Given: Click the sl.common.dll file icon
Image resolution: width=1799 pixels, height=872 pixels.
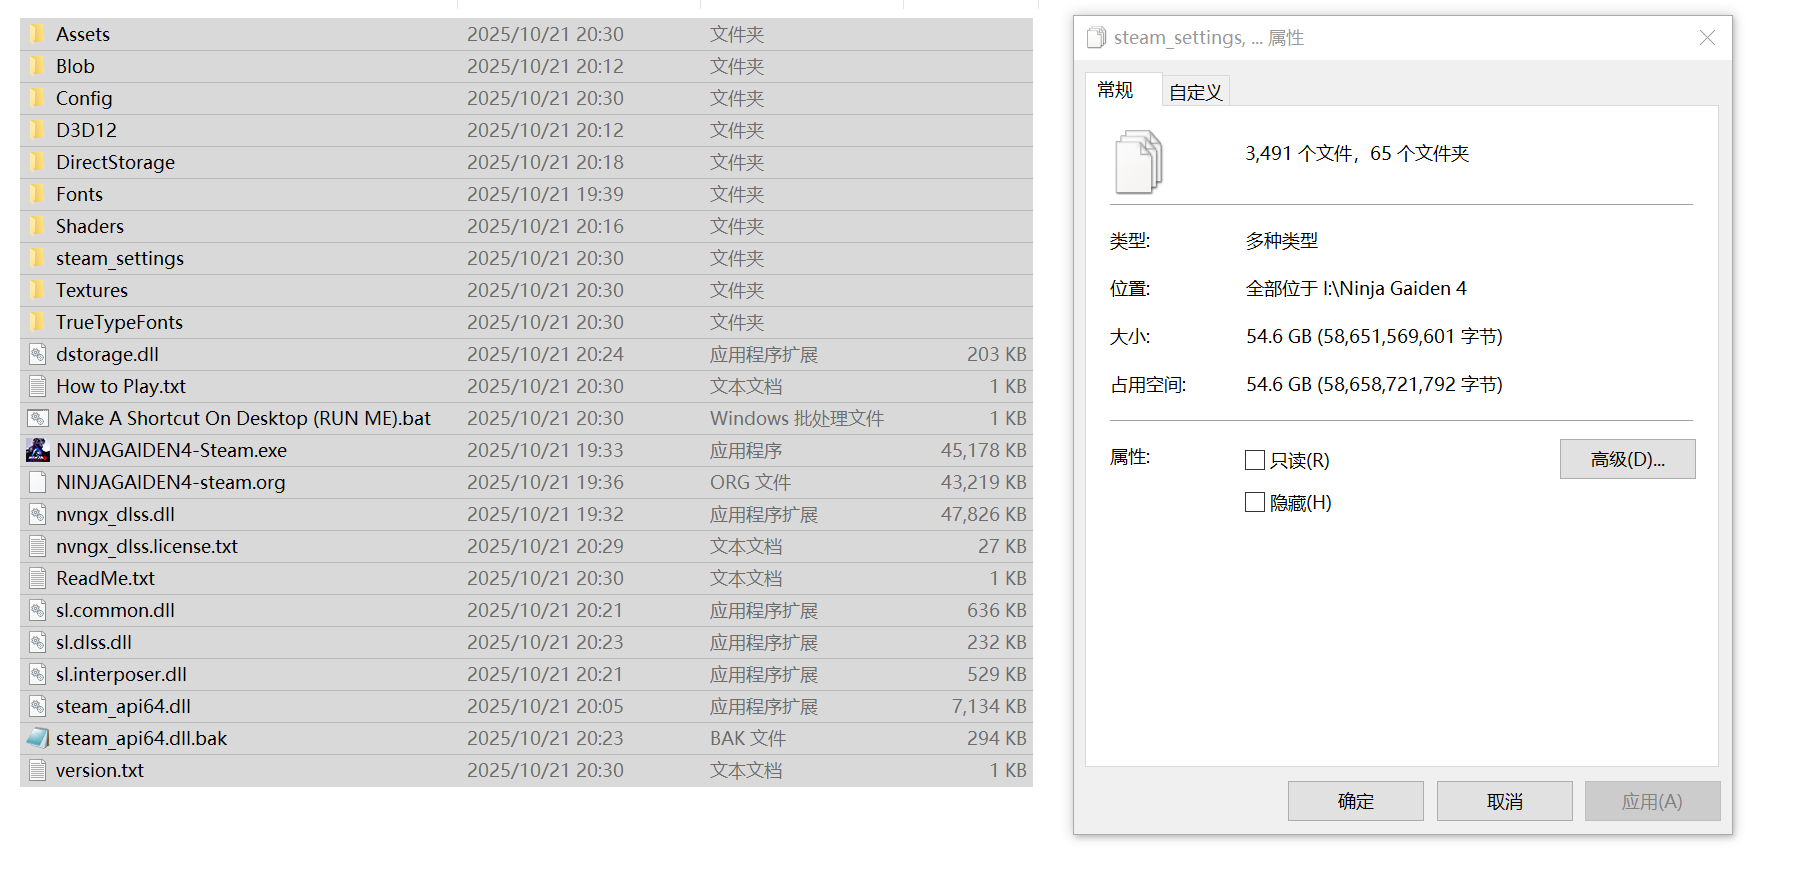Looking at the screenshot, I should 38,610.
